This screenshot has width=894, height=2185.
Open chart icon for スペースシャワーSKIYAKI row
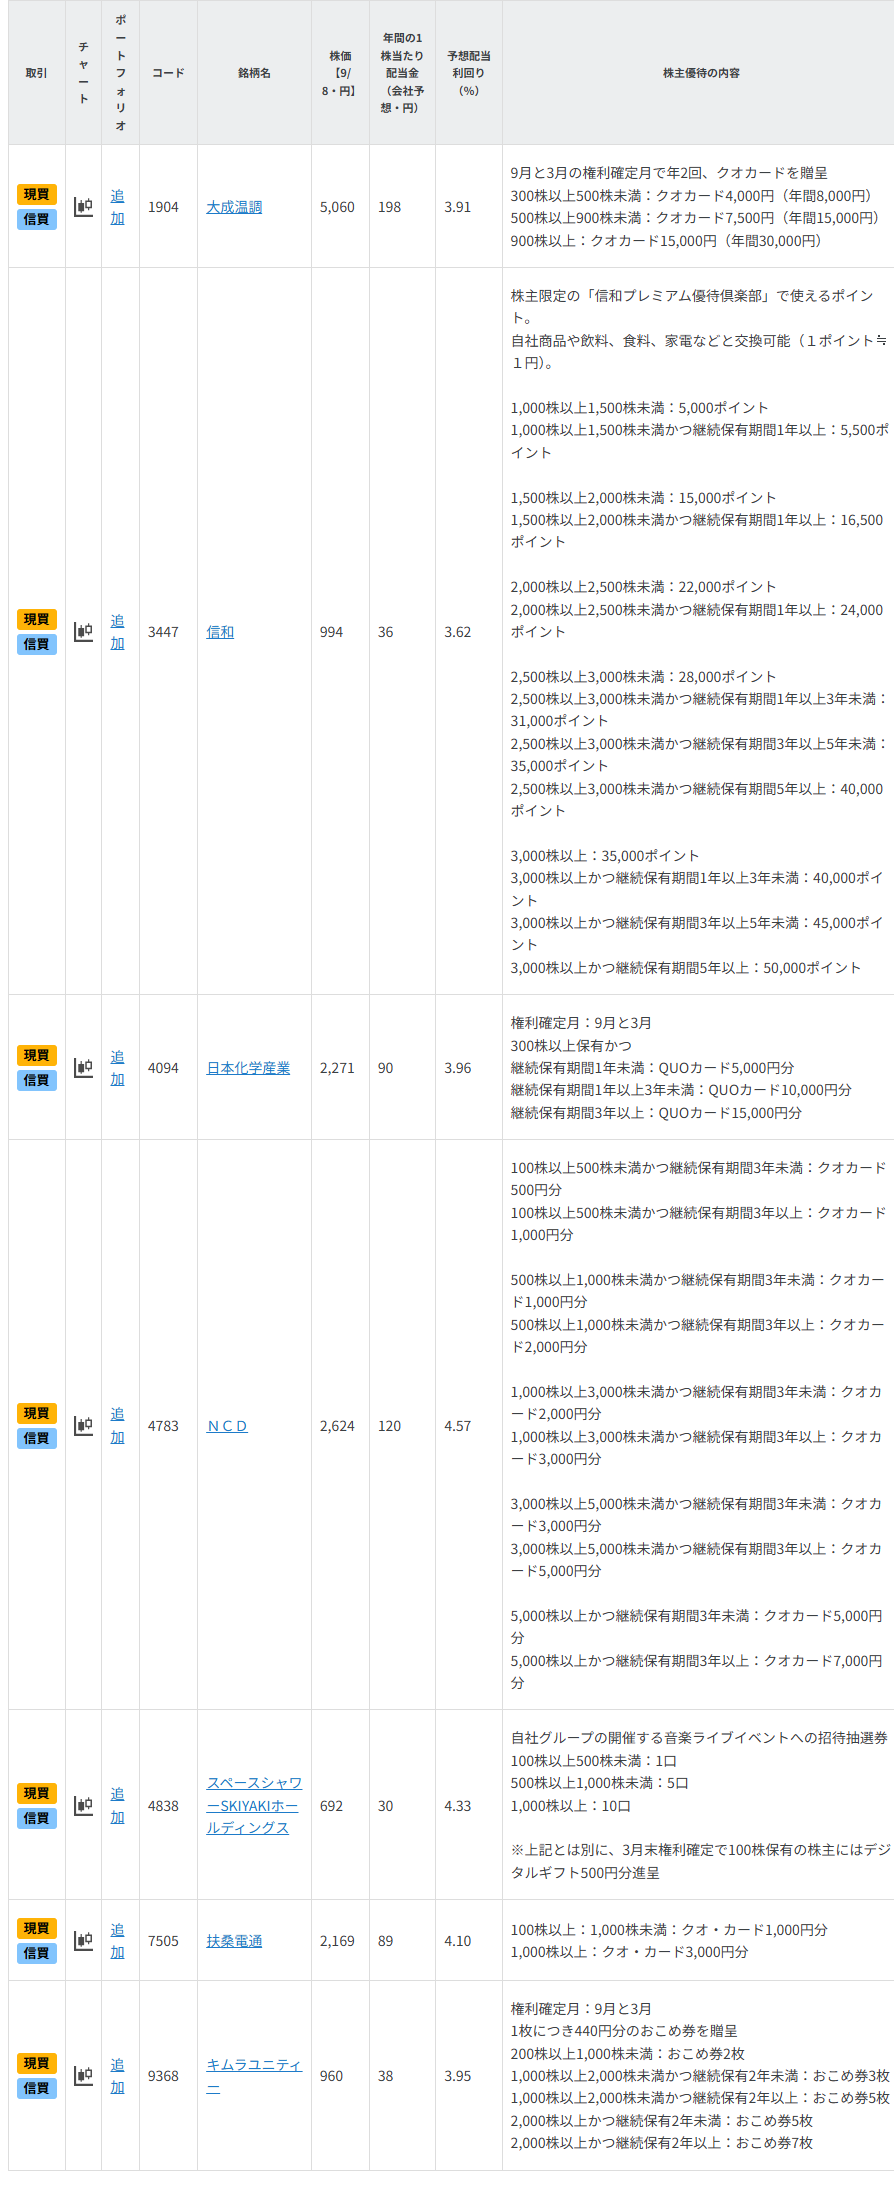click(83, 1805)
